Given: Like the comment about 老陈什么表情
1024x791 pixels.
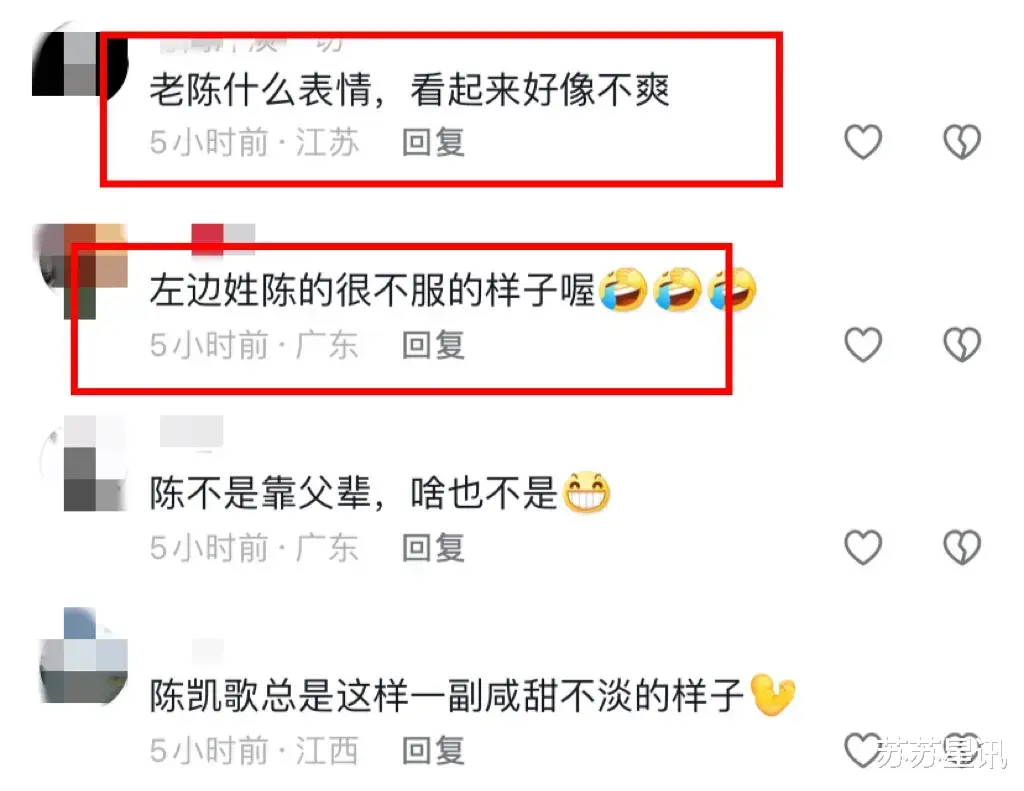Looking at the screenshot, I should point(863,142).
